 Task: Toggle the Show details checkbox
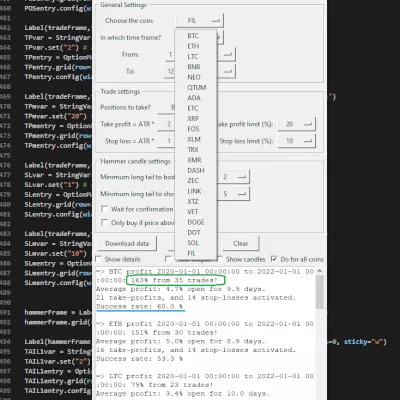tap(98, 259)
